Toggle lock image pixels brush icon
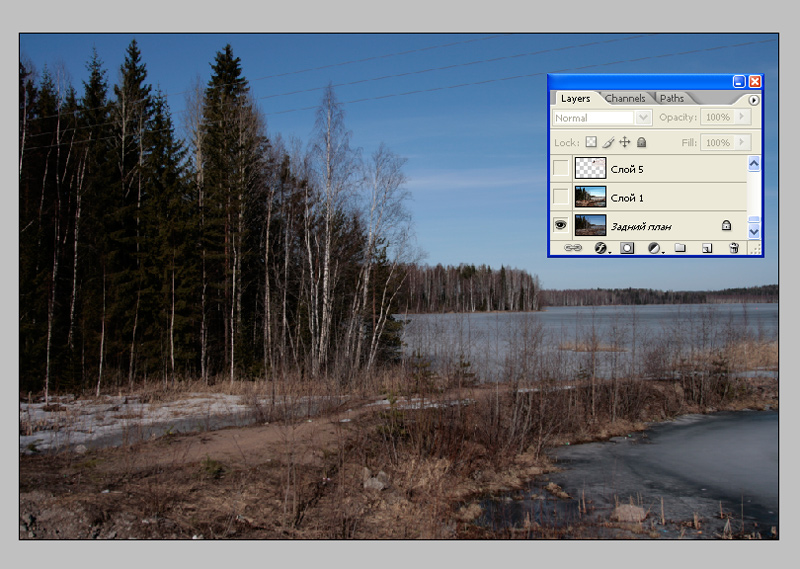Screen dimensions: 800x569 click(608, 142)
